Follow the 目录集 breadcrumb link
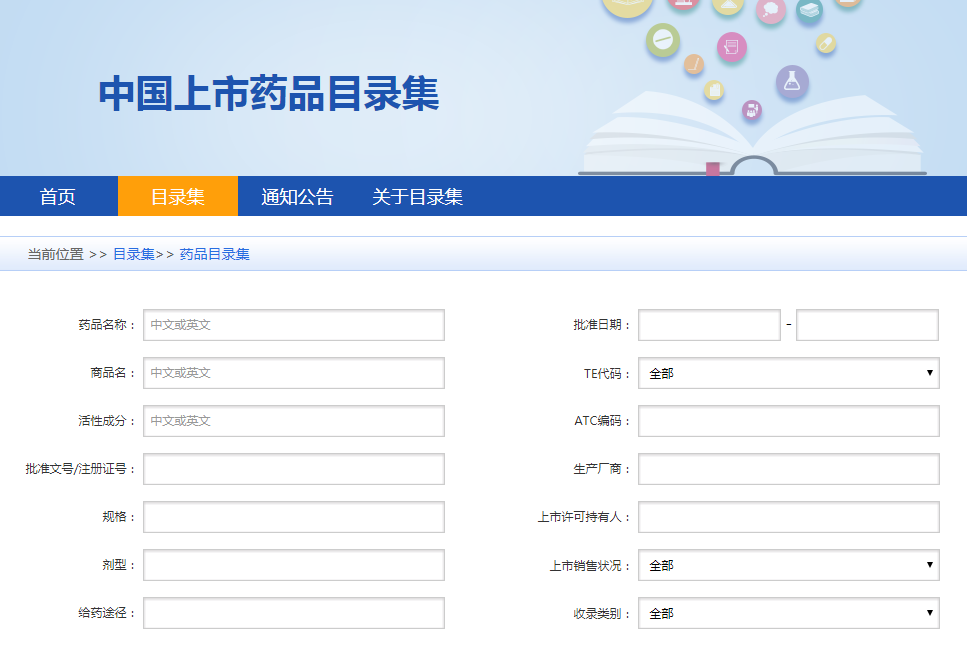Screen dimensions: 967x657 pos(134,254)
